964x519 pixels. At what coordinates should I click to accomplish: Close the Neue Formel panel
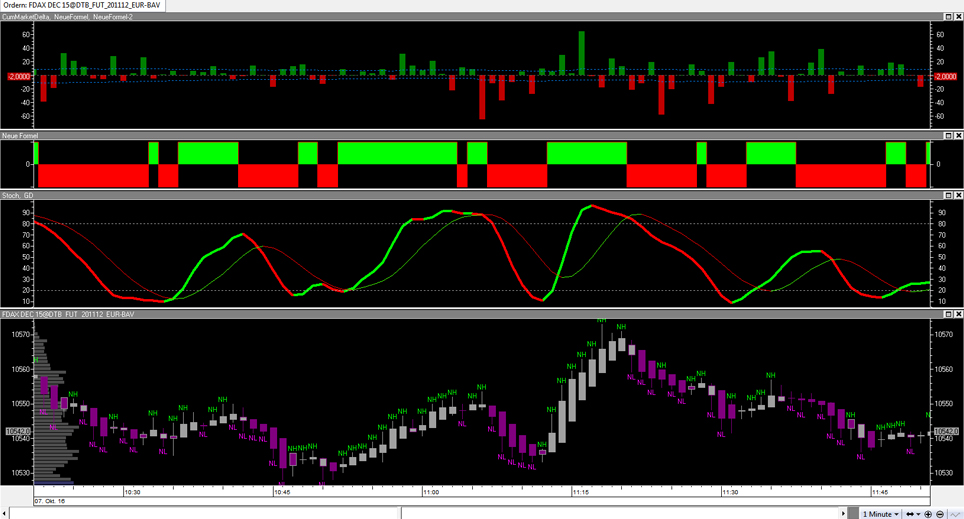(x=957, y=135)
